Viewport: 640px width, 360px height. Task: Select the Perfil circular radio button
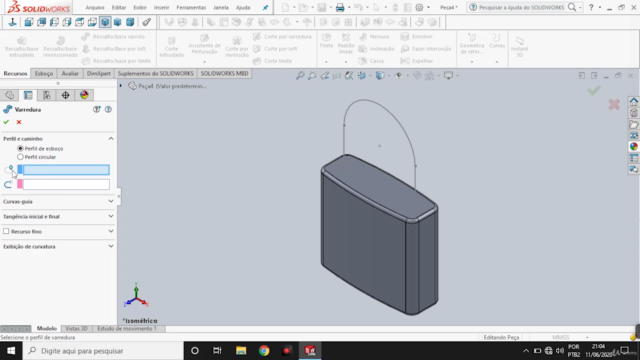coord(20,157)
